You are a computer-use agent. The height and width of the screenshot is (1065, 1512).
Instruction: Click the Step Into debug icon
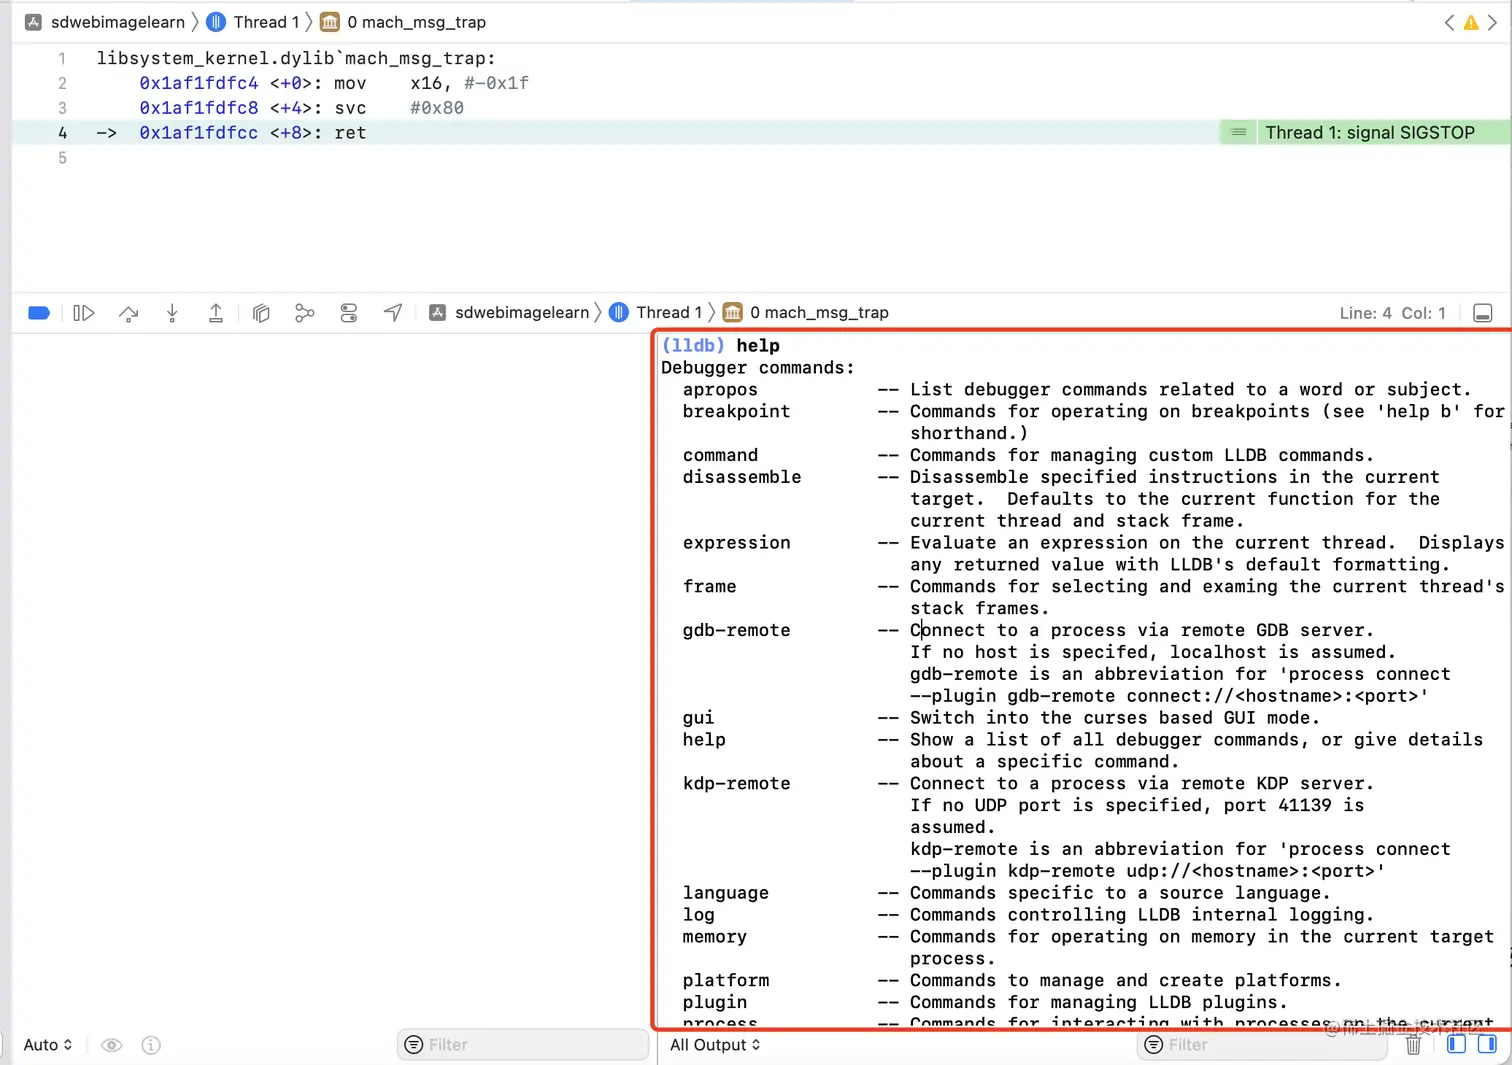pos(172,313)
